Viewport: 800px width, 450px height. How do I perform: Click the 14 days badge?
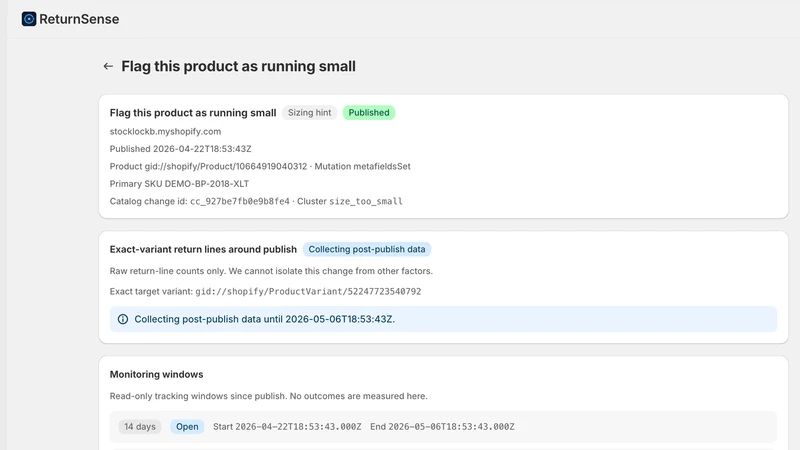[140, 427]
